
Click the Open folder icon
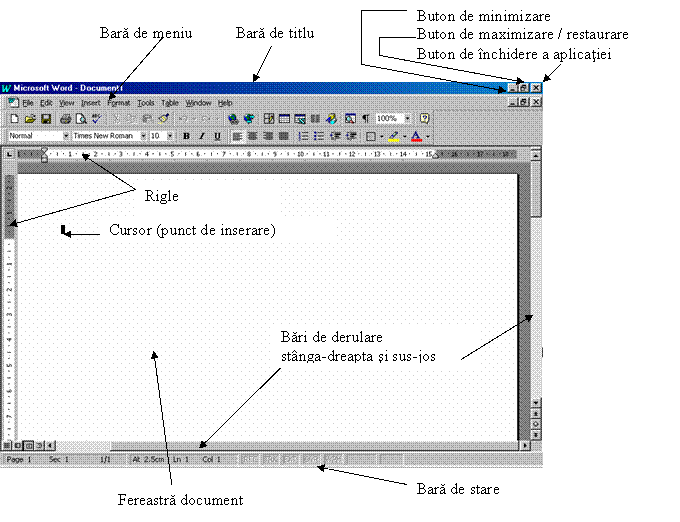tap(29, 118)
